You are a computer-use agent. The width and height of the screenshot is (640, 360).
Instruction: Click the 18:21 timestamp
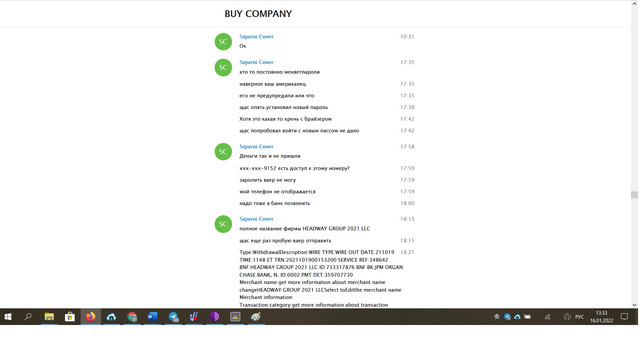click(407, 252)
